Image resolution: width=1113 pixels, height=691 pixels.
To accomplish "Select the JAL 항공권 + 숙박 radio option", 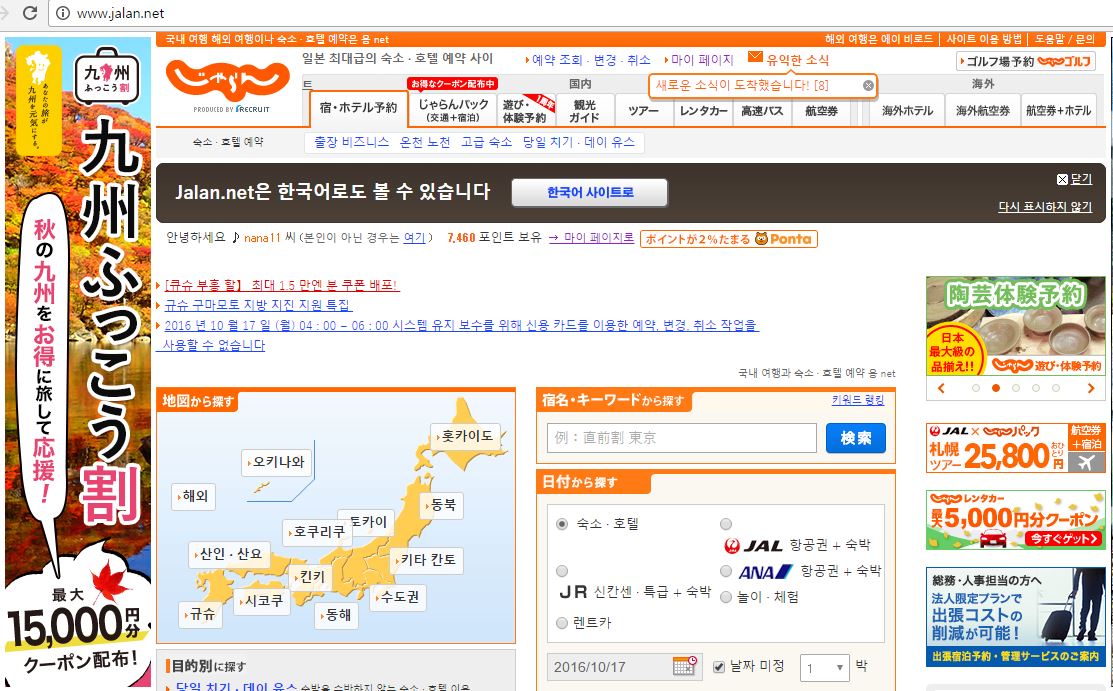I will tap(725, 524).
